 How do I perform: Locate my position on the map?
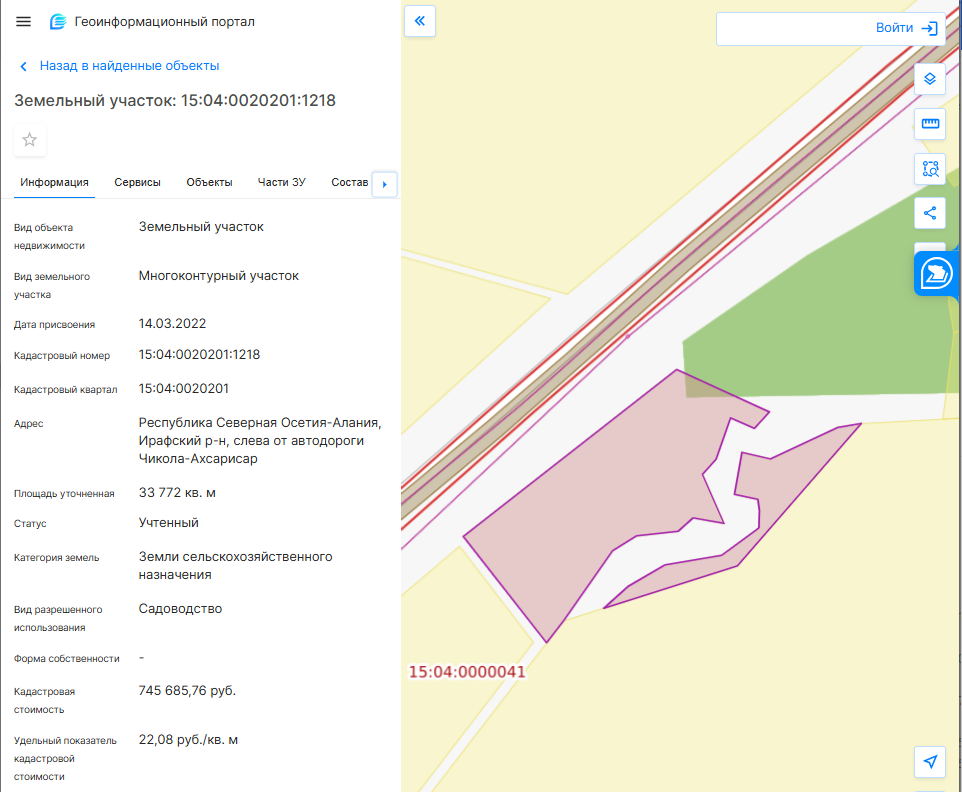(929, 762)
